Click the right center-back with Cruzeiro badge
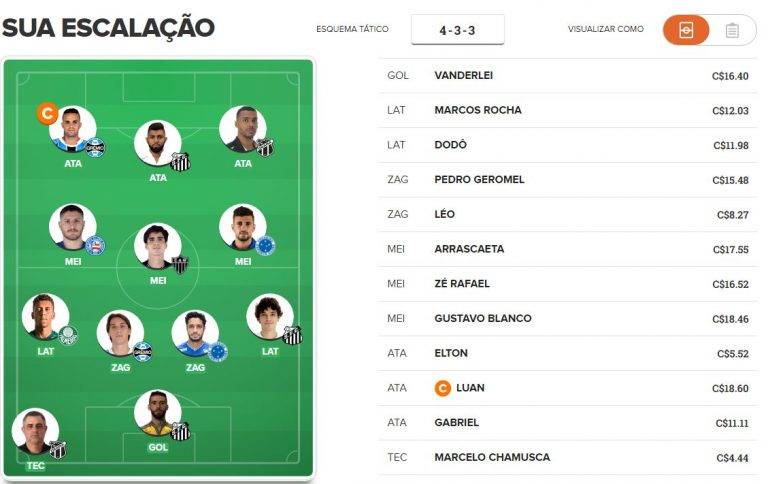Screen dimensions: 768x484 pos(195,334)
